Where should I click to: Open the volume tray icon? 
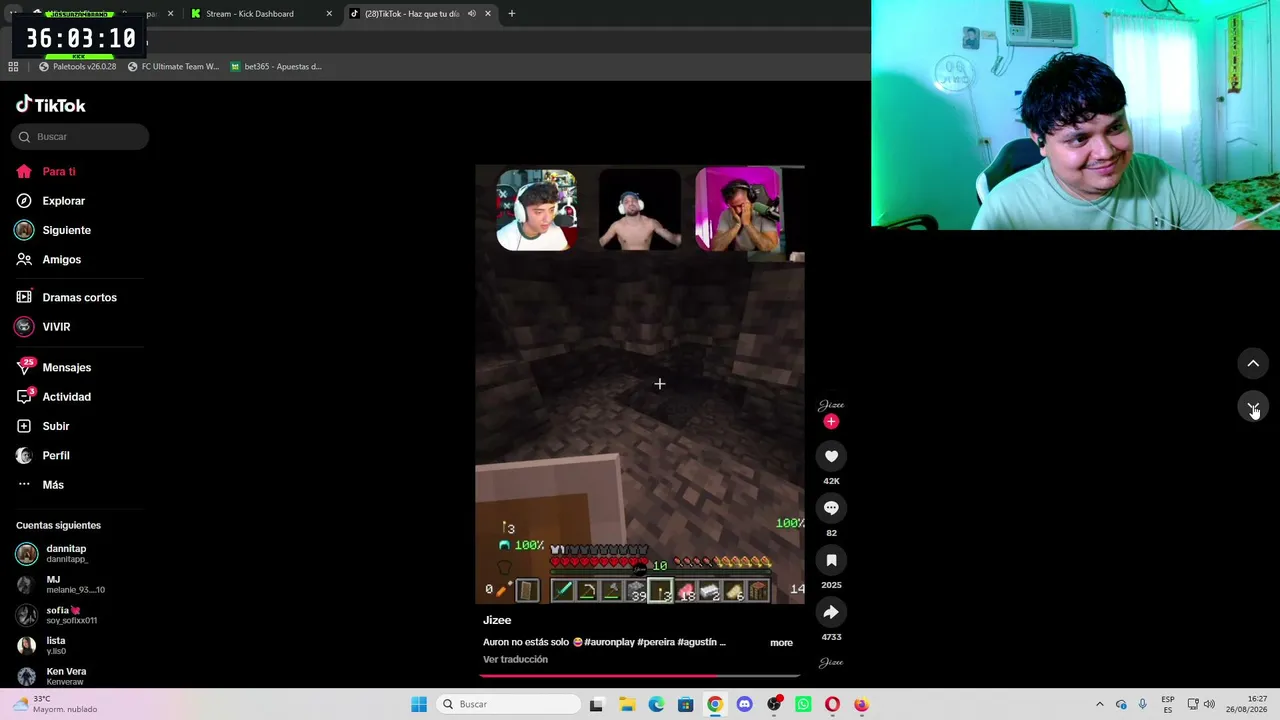pos(1209,705)
